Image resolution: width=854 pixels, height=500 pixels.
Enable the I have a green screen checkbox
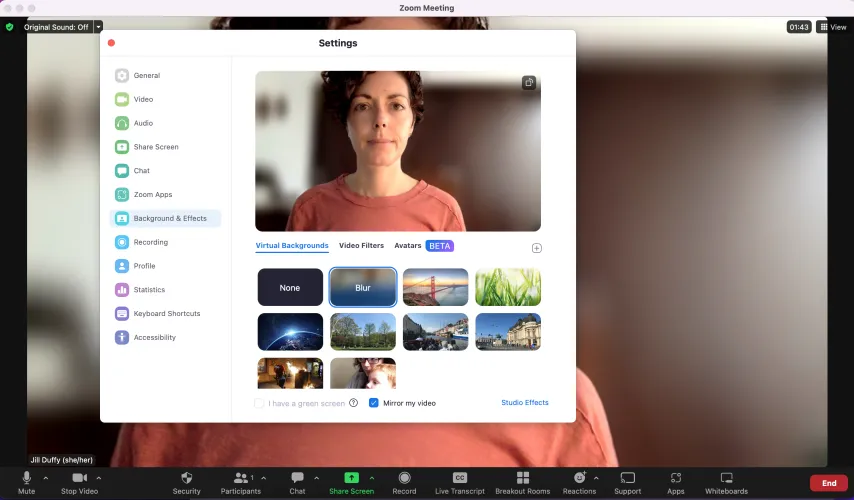259,403
